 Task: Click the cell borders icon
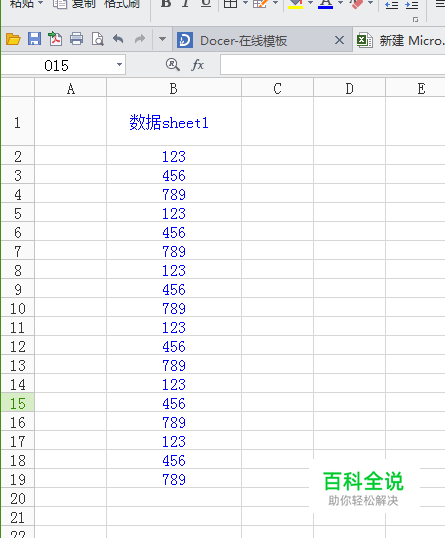230,4
